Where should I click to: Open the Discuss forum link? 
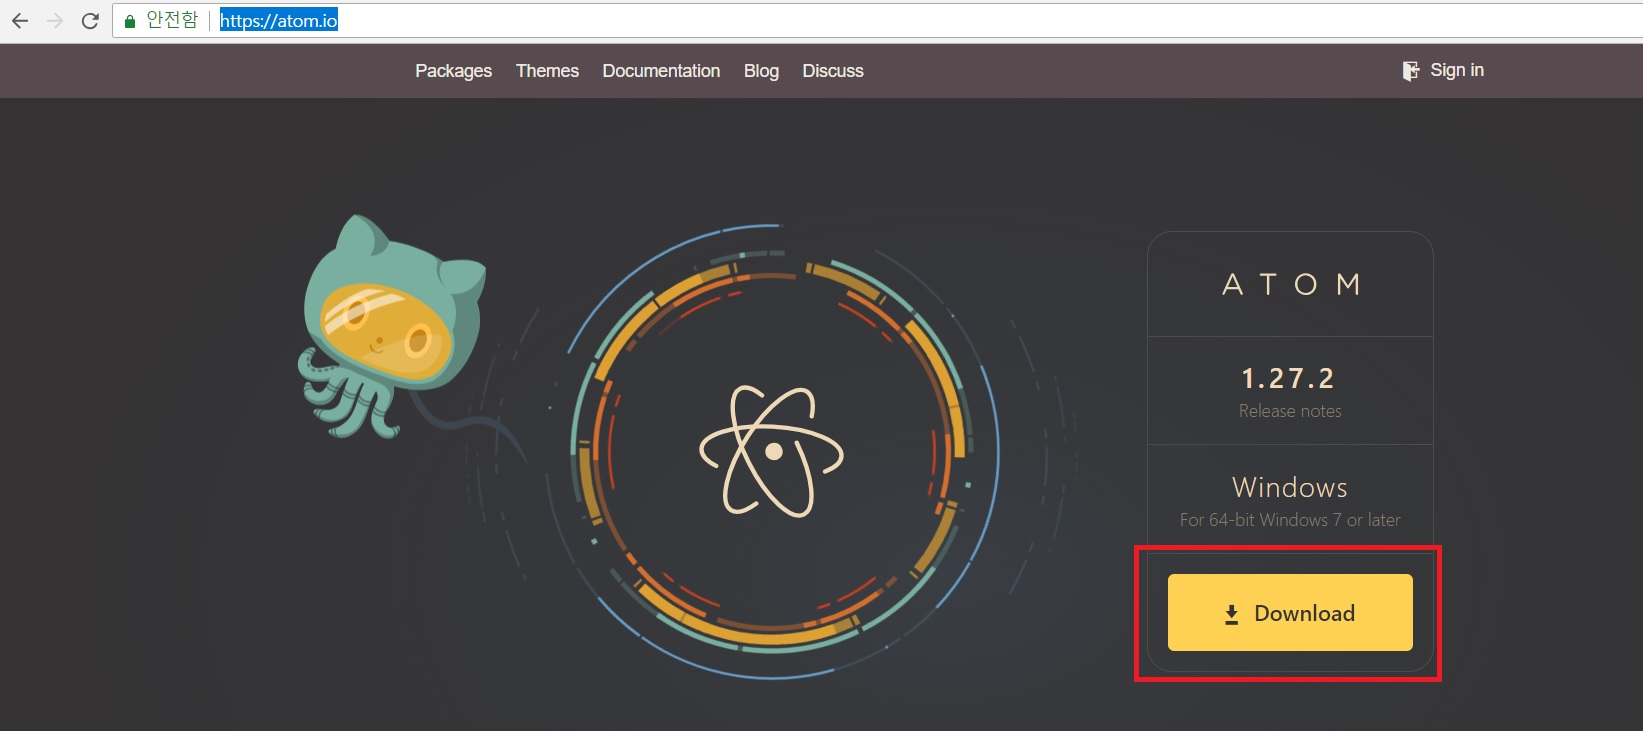point(833,71)
